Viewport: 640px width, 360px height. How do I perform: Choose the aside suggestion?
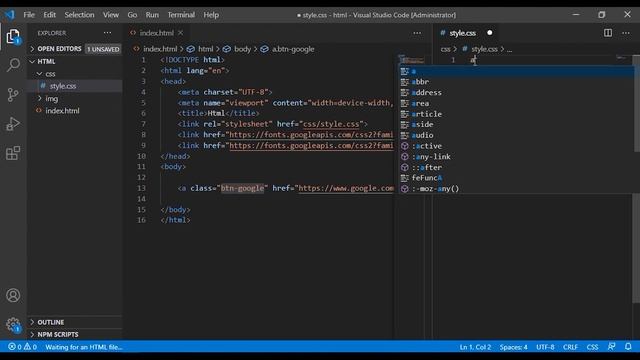516,124
